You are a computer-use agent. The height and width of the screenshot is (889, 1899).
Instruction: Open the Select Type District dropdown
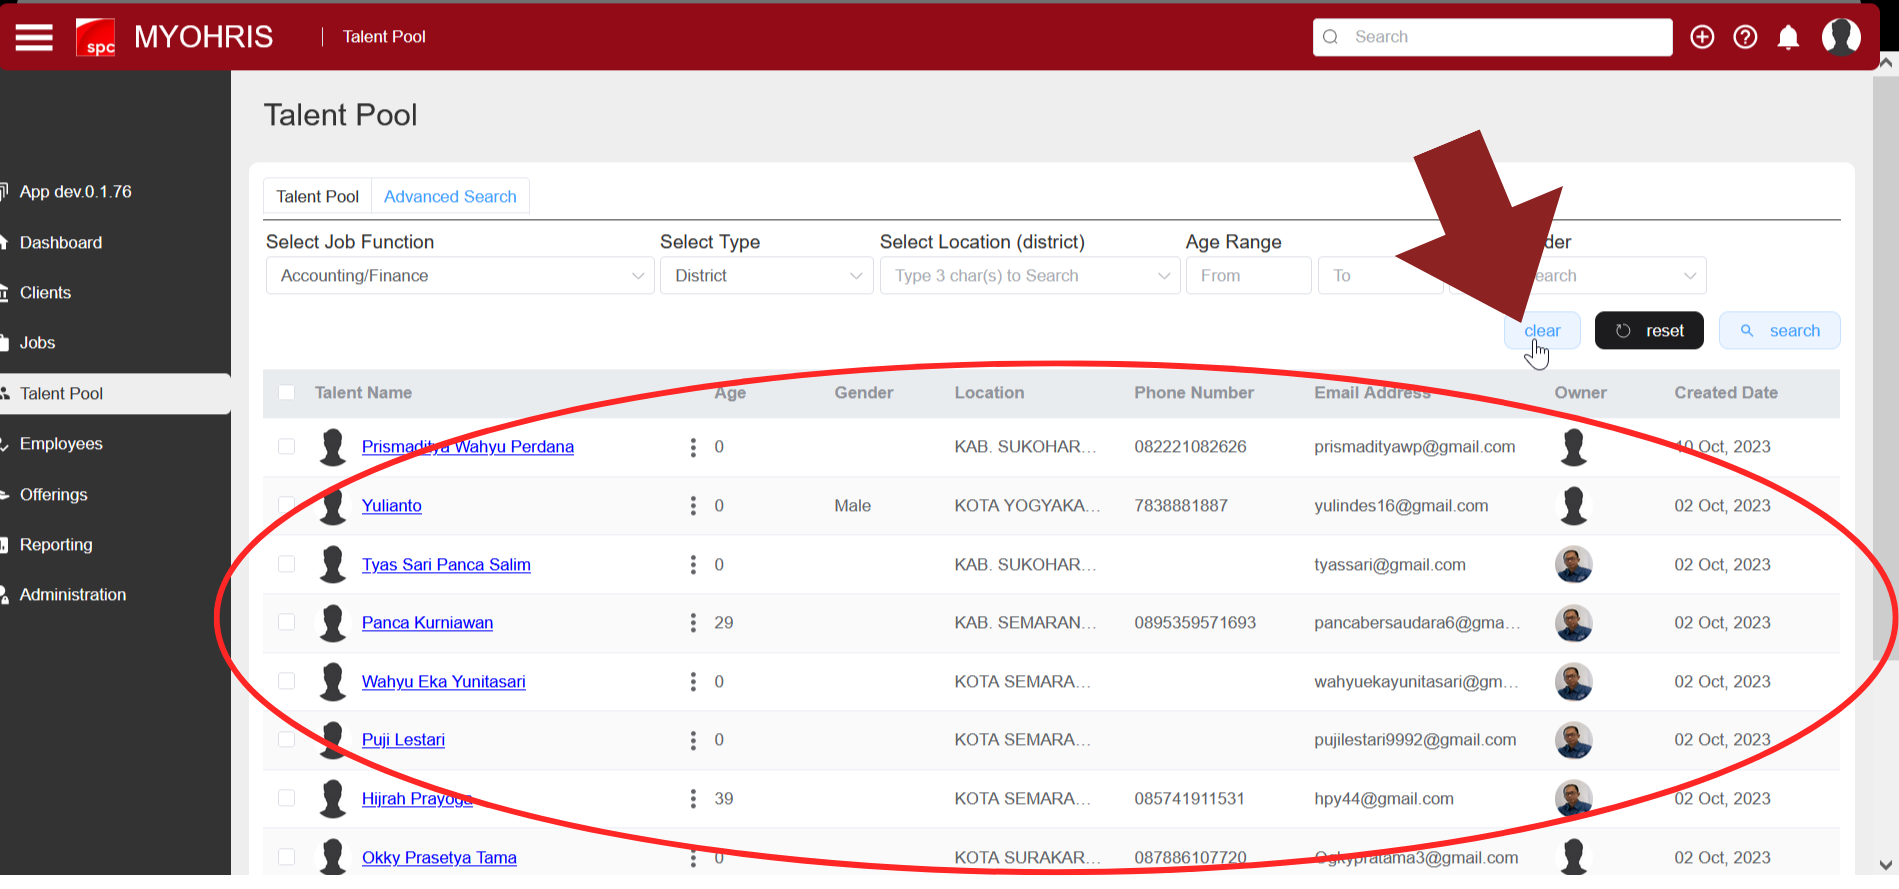click(766, 276)
